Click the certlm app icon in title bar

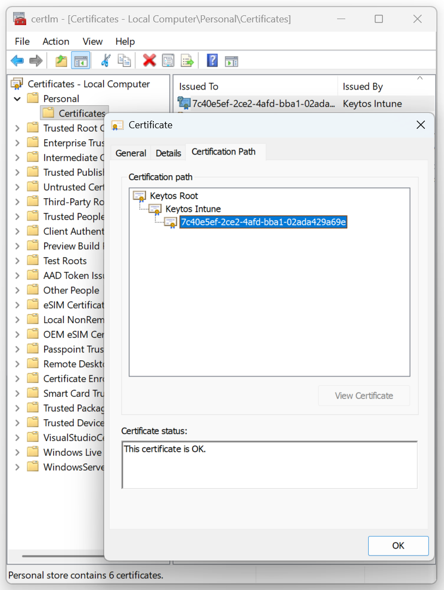(20, 19)
